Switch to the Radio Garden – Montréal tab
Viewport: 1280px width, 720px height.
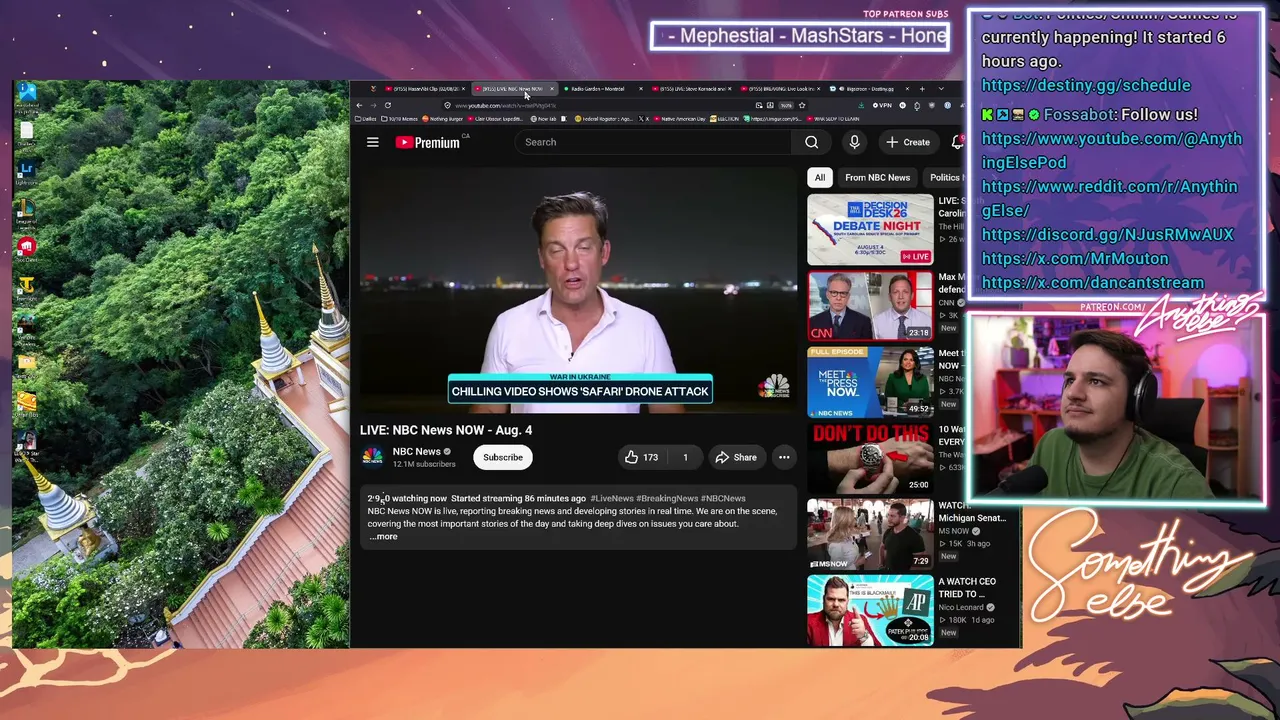tap(603, 89)
